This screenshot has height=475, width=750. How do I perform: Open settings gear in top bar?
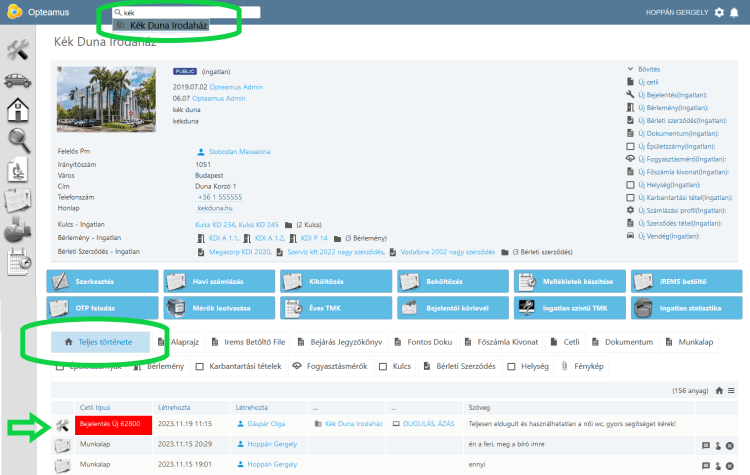719,13
